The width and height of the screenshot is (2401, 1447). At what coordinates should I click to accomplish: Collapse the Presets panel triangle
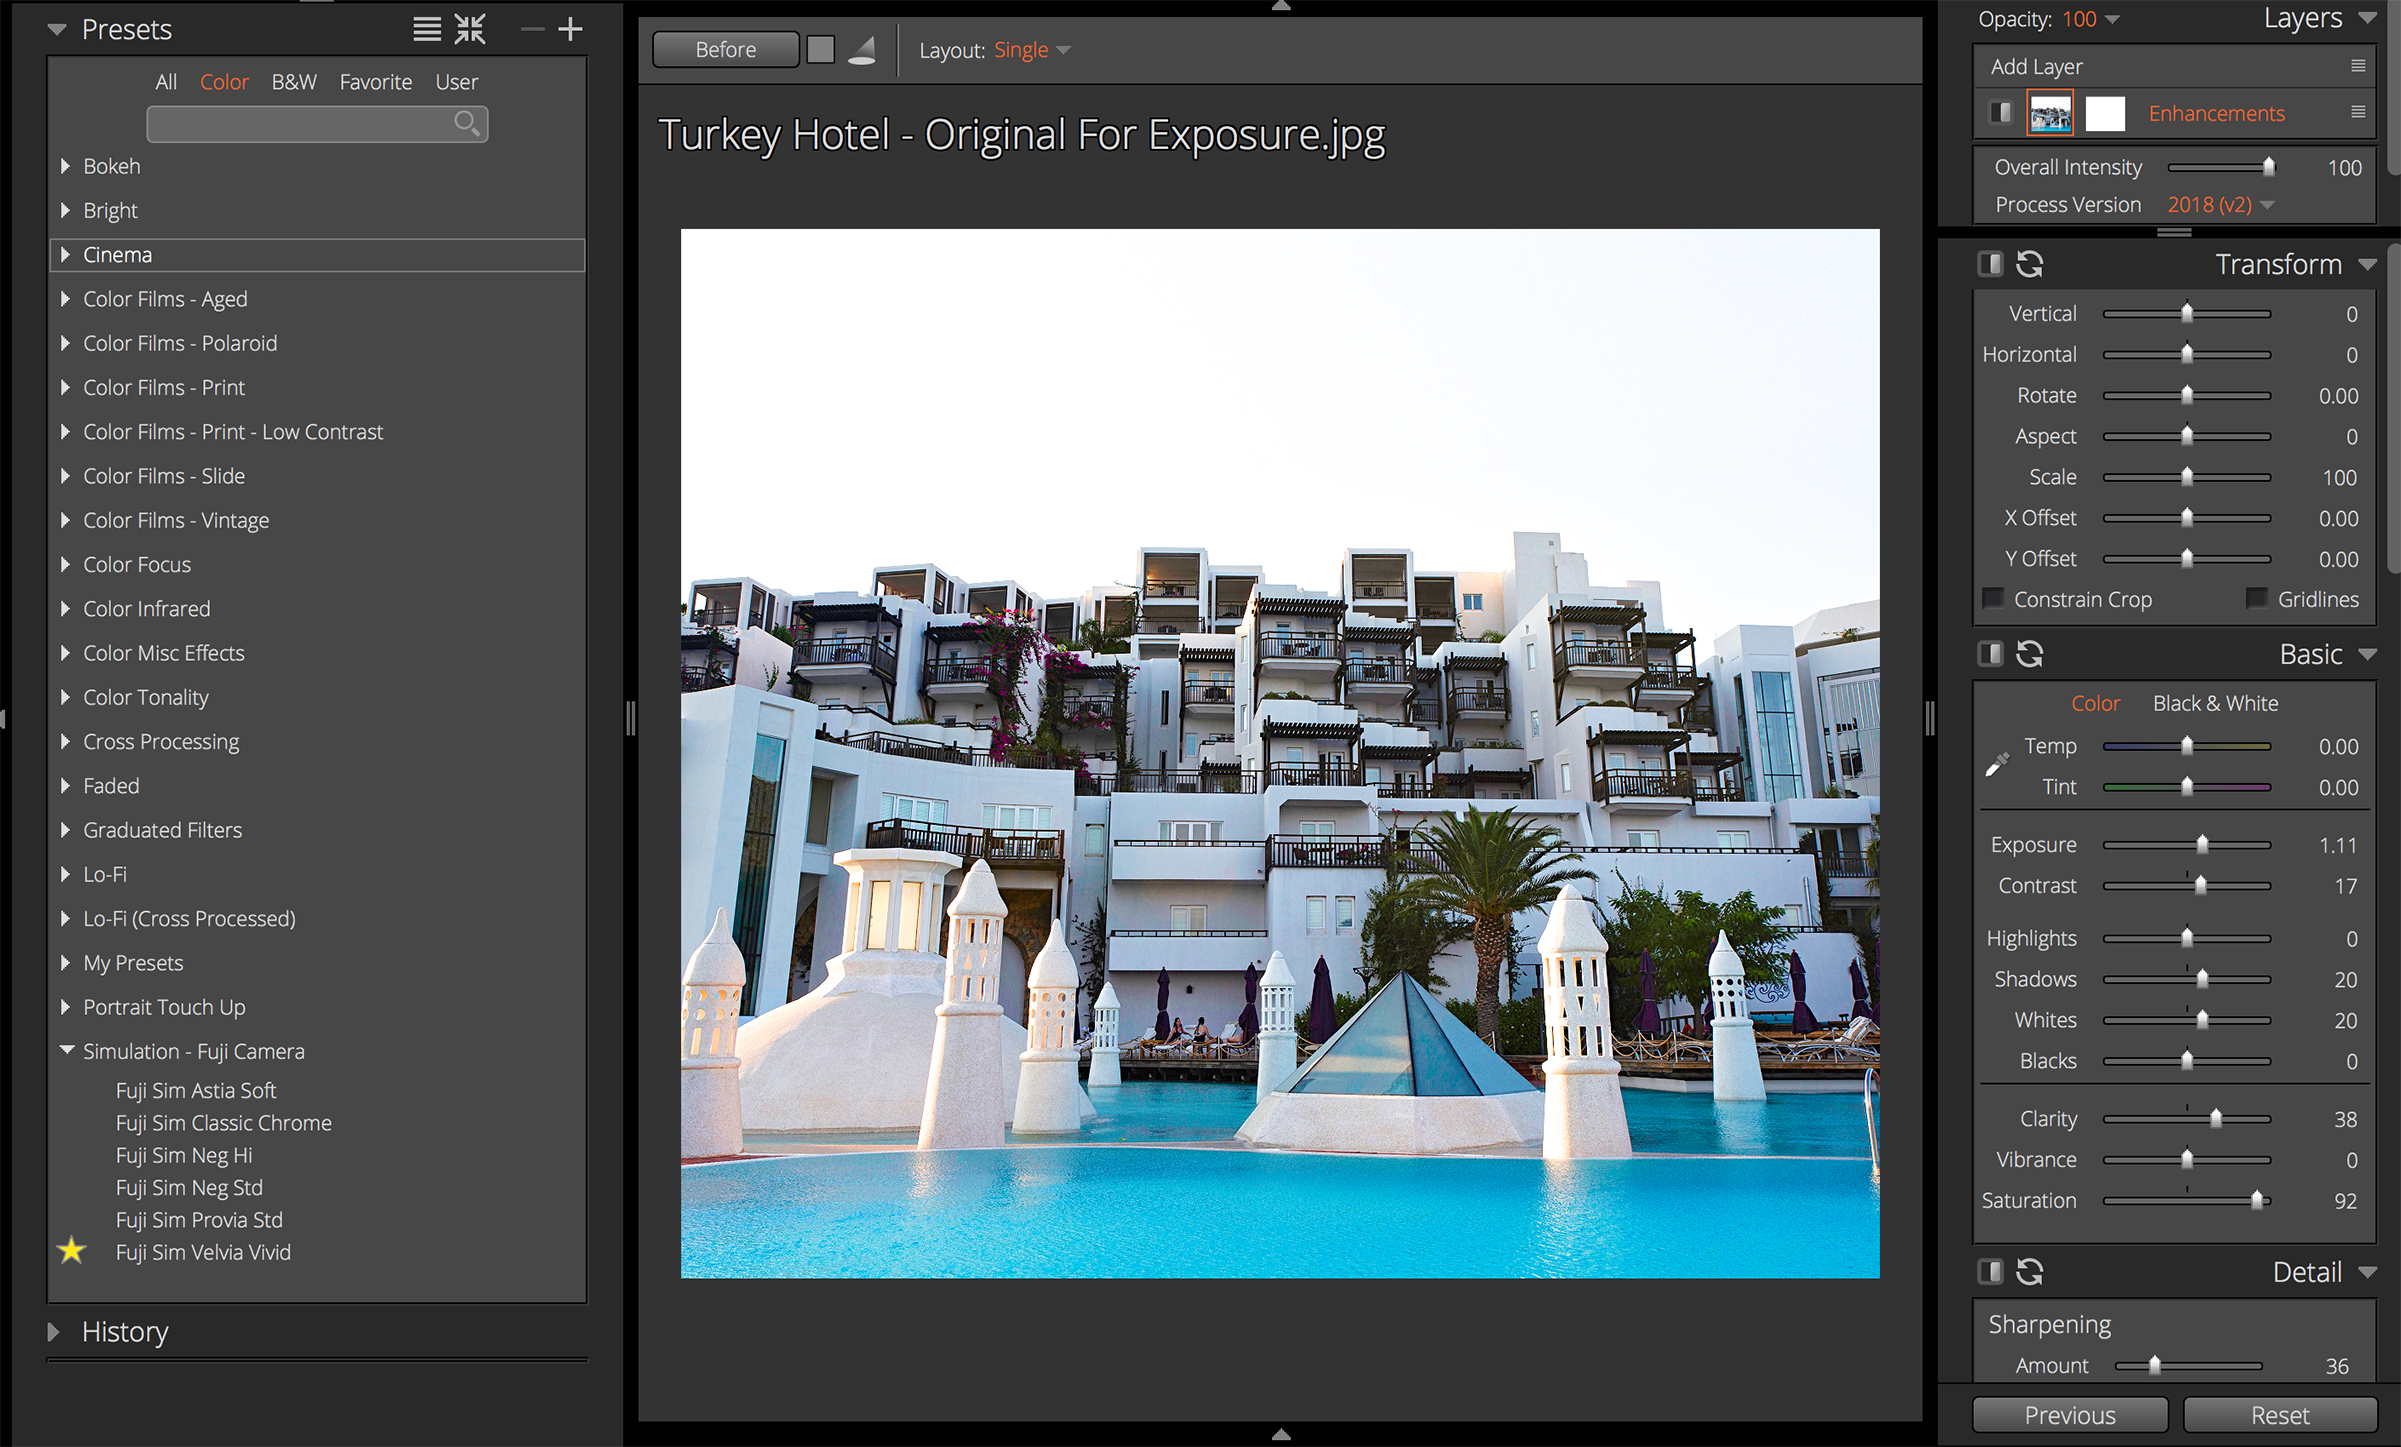tap(57, 29)
